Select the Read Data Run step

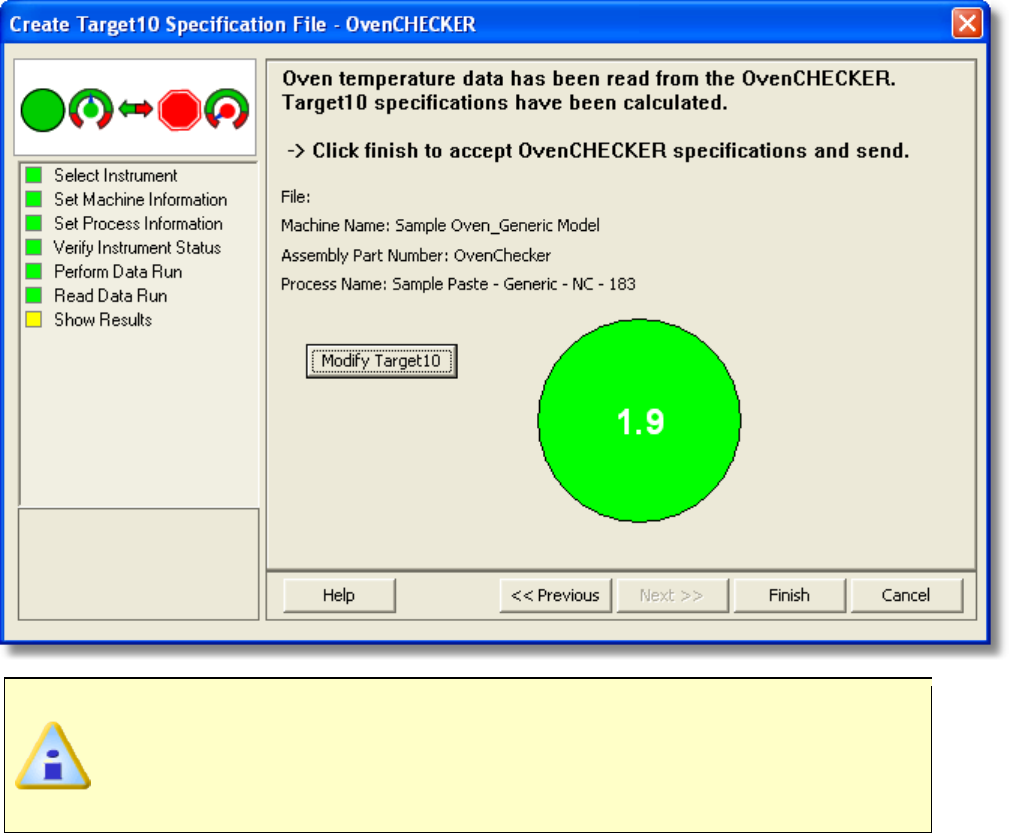111,295
